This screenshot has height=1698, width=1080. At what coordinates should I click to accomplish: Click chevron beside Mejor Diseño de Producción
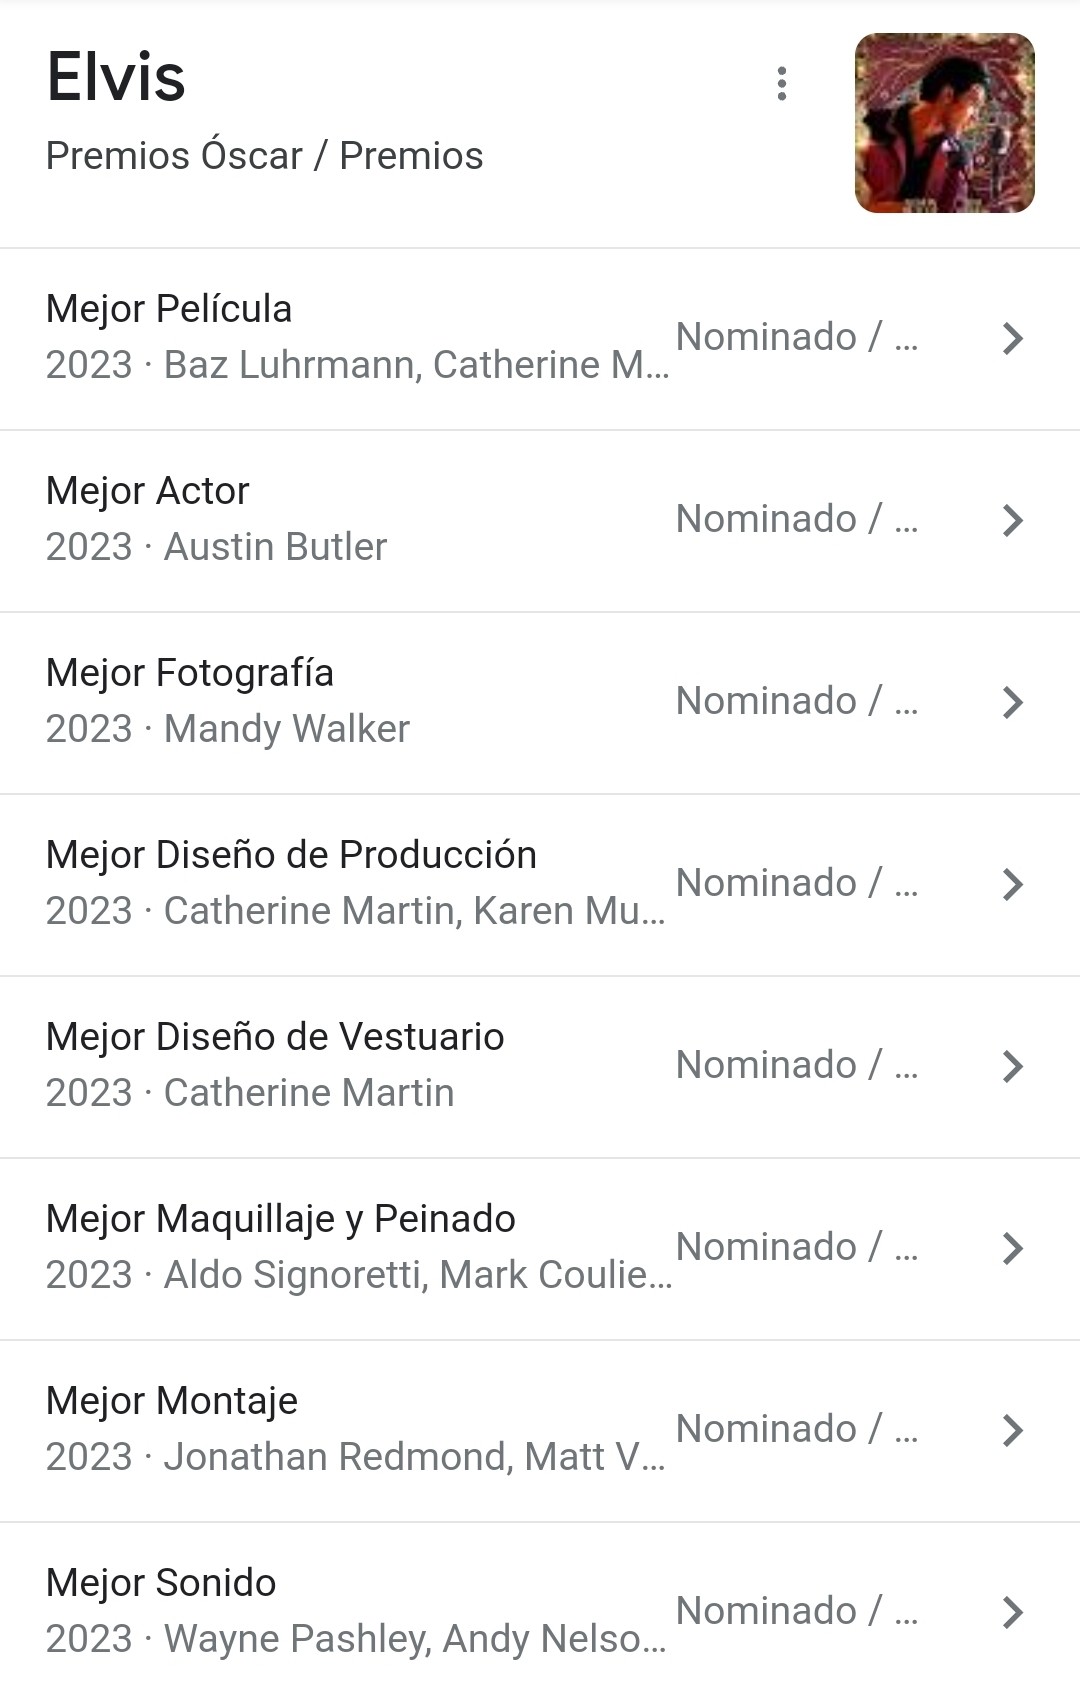[1012, 885]
